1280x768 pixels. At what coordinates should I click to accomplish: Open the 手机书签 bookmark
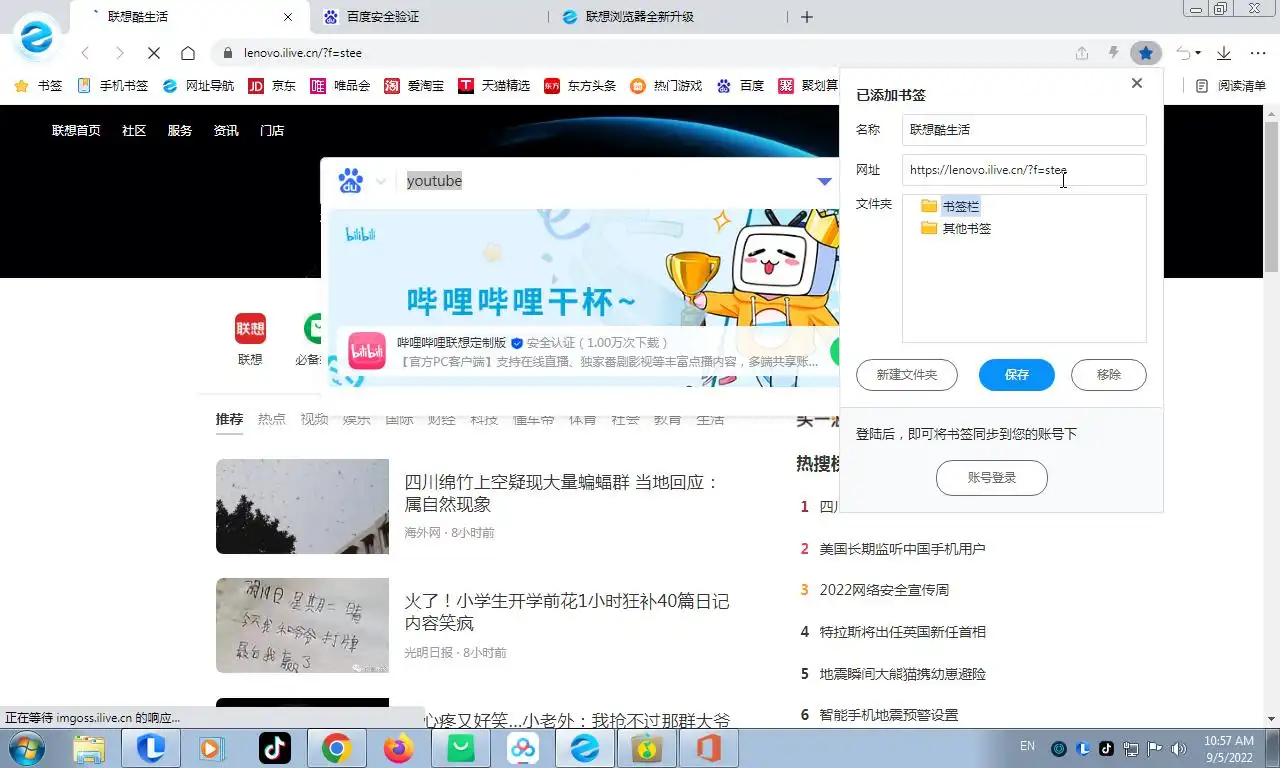pos(112,86)
